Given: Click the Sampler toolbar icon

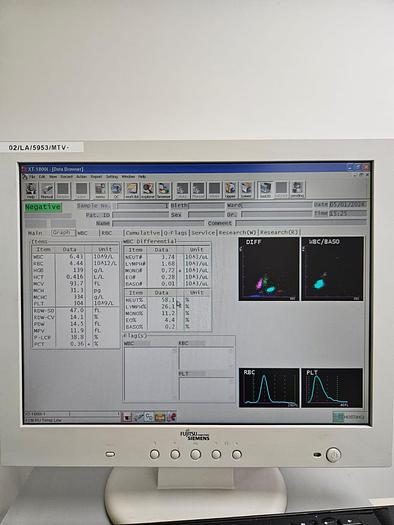Looking at the screenshot, I should click(x=63, y=190).
